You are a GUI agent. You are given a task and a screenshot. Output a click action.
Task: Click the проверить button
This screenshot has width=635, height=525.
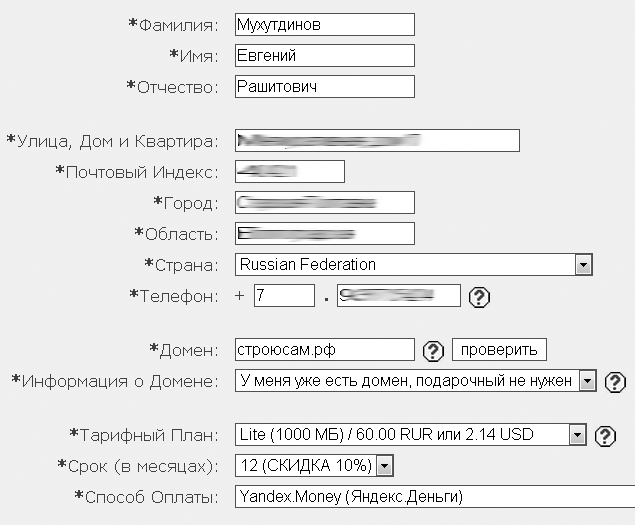[x=499, y=350]
